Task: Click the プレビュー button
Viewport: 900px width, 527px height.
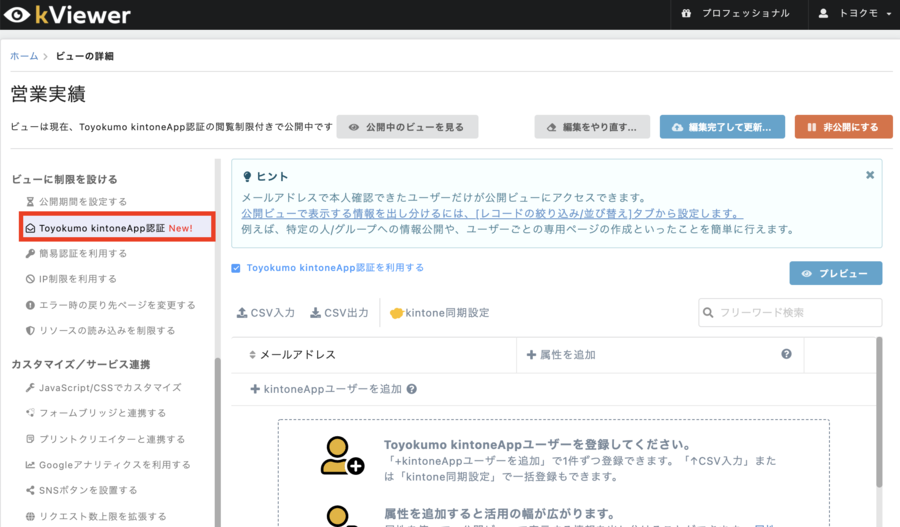Action: 836,273
